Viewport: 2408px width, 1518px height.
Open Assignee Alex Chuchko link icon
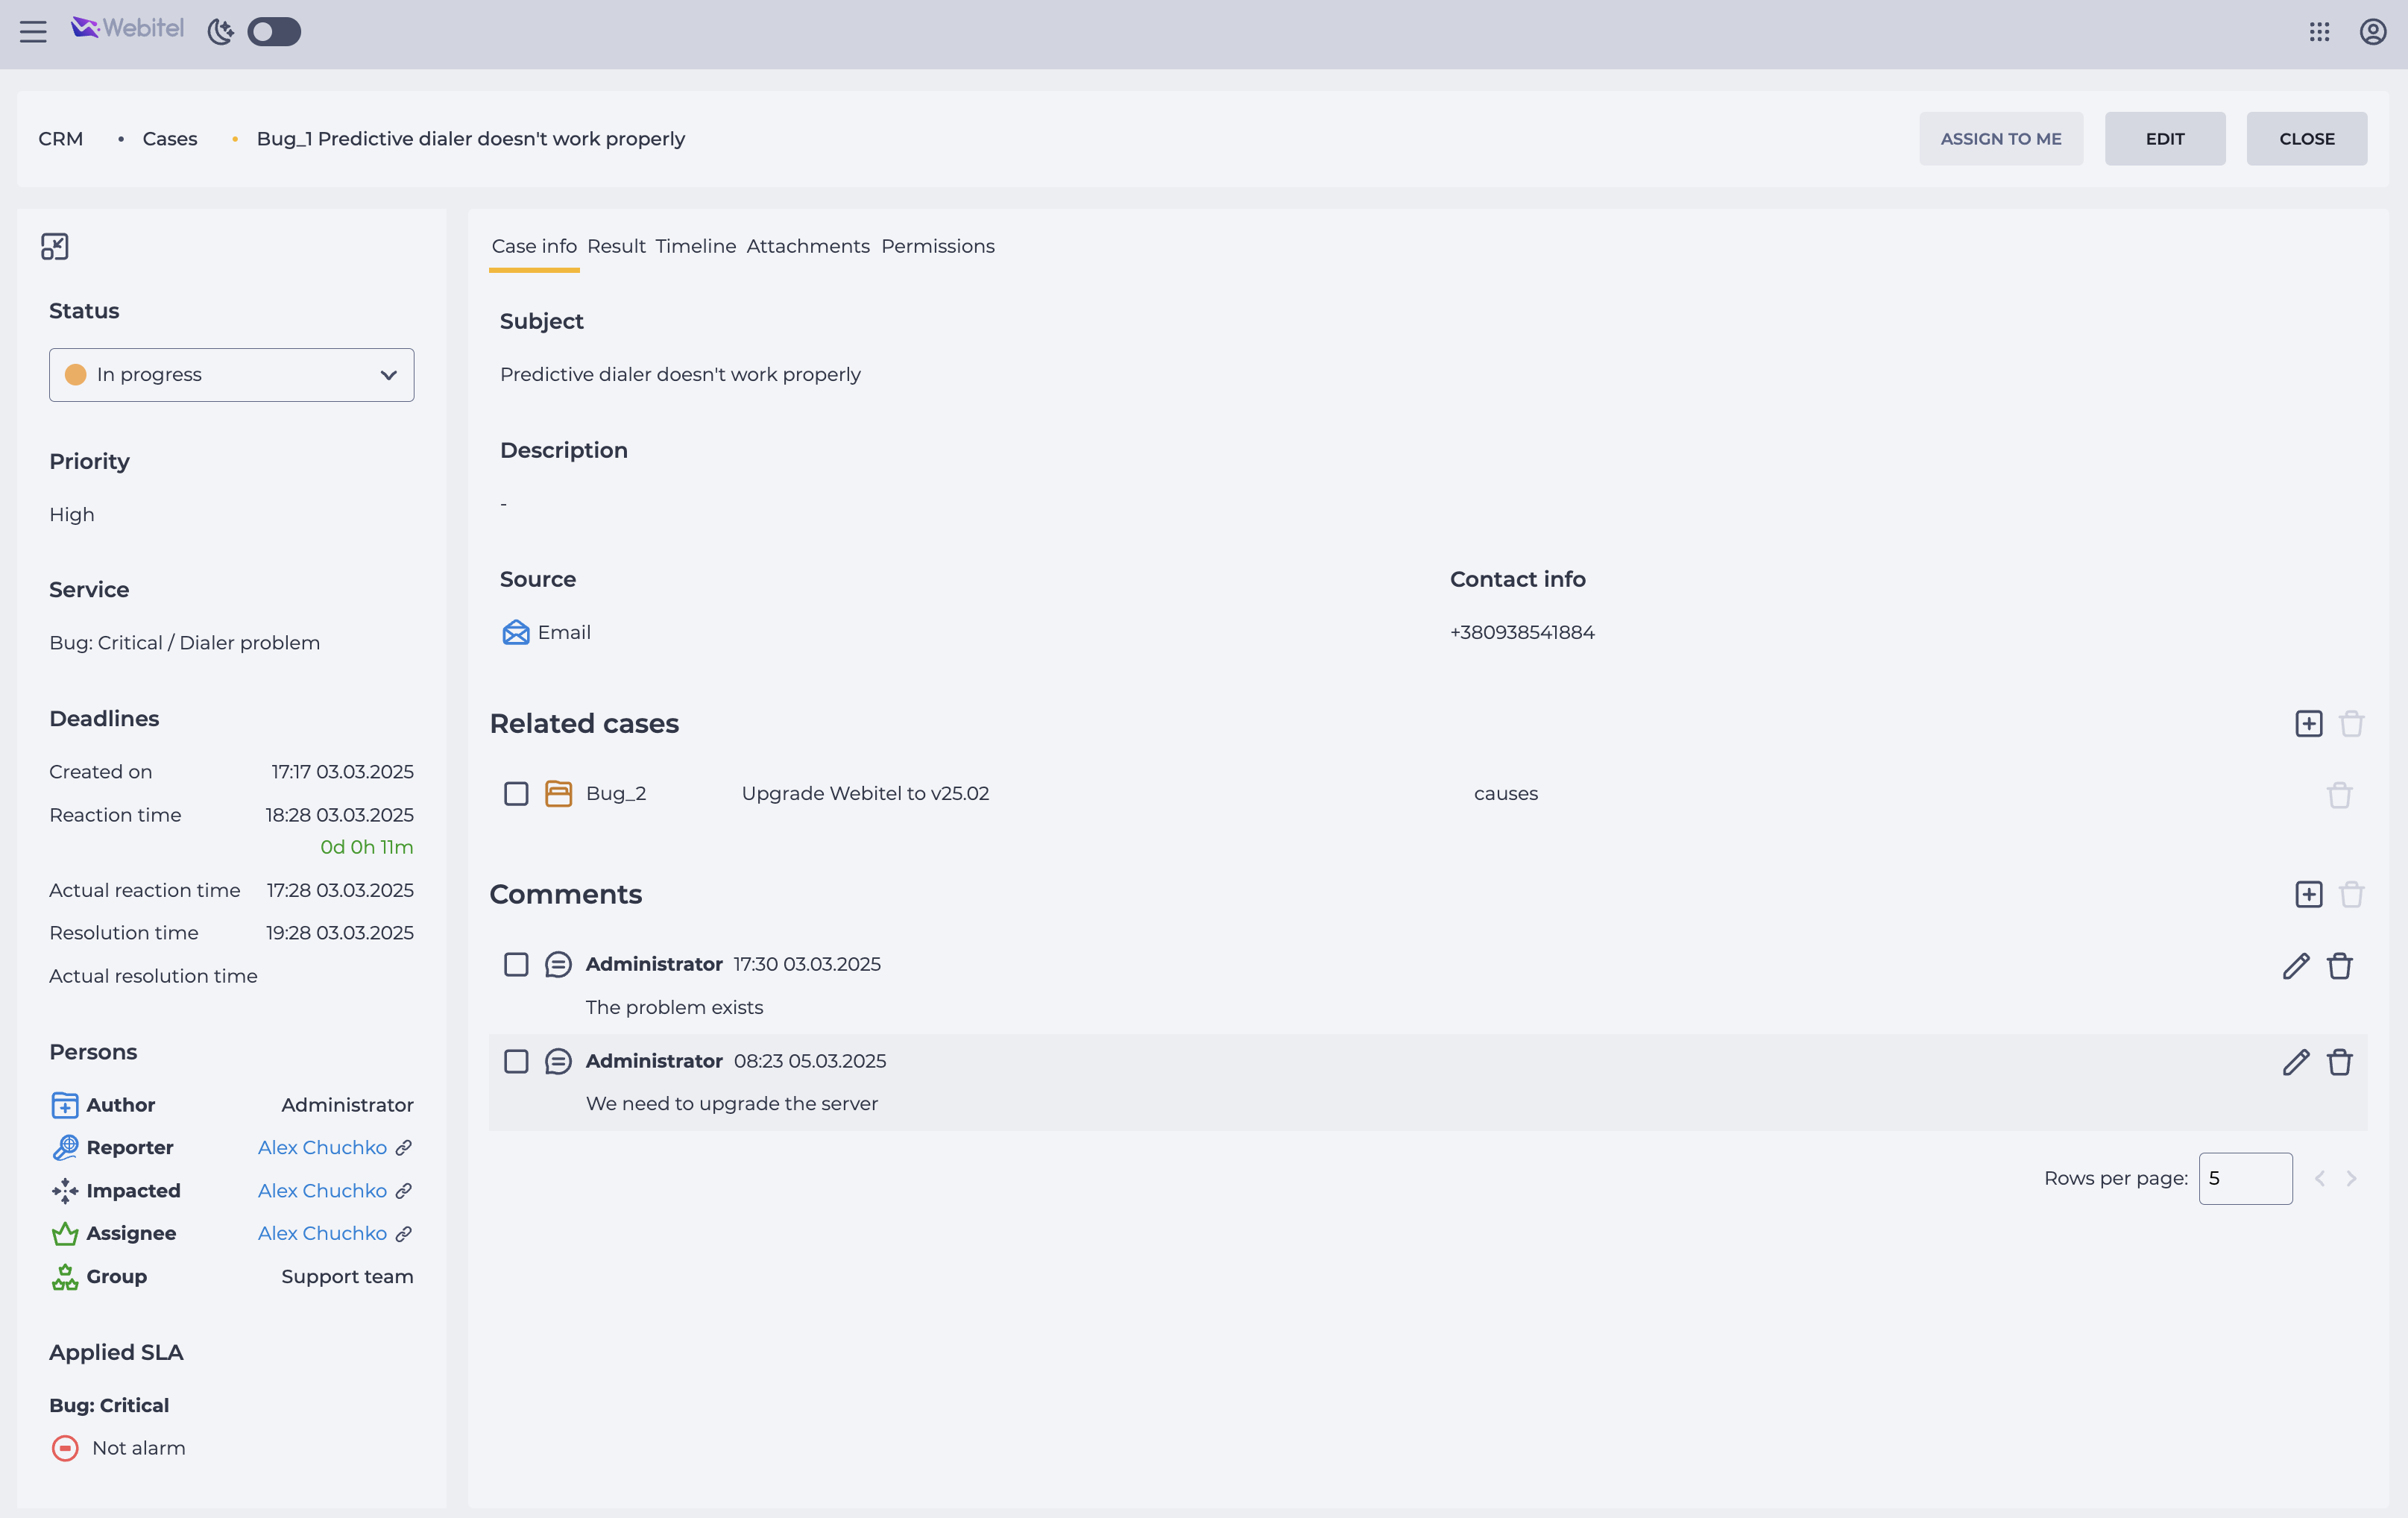tap(404, 1233)
